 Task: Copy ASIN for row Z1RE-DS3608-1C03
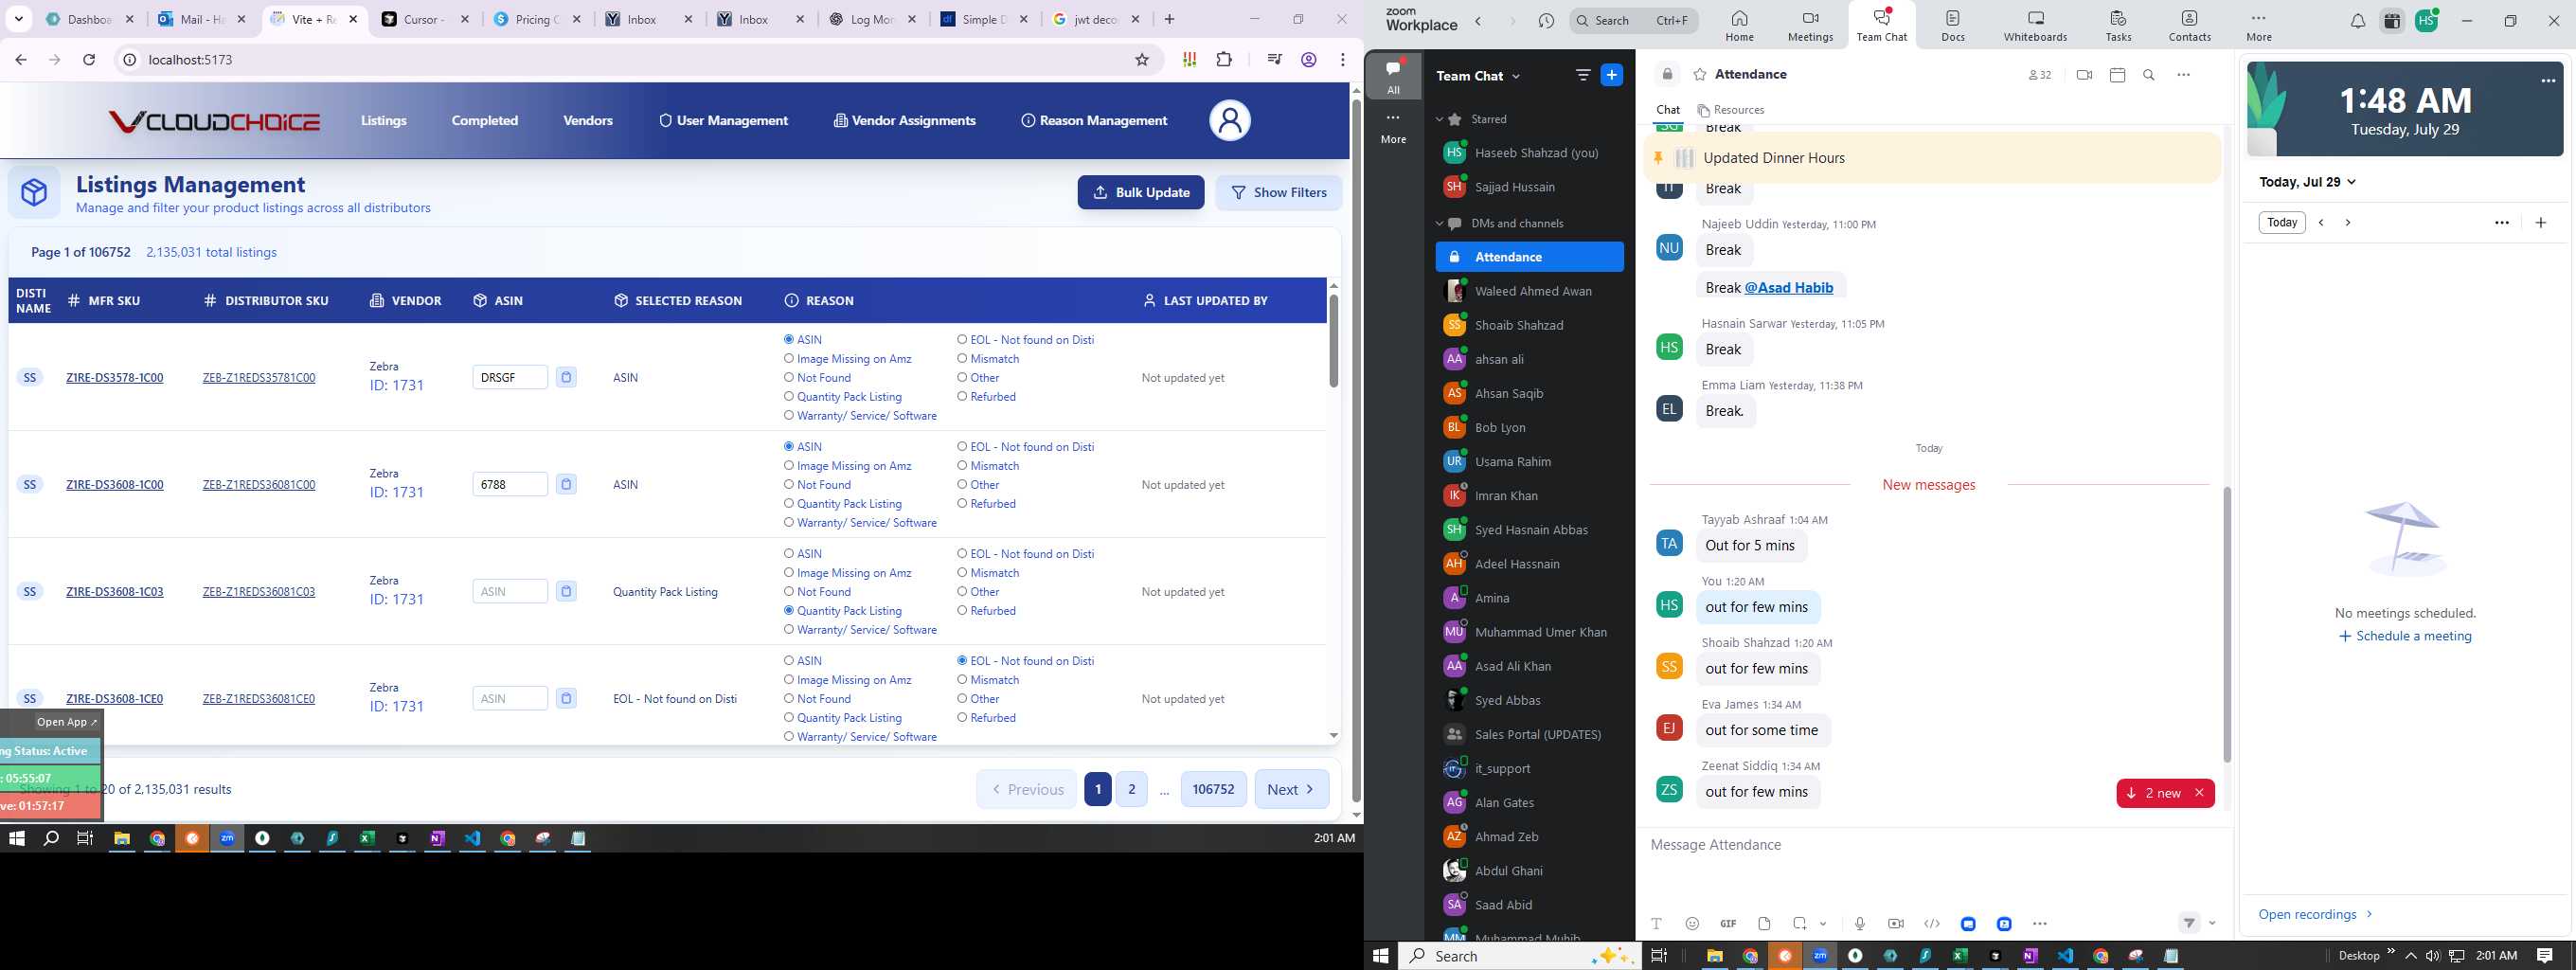coord(566,592)
